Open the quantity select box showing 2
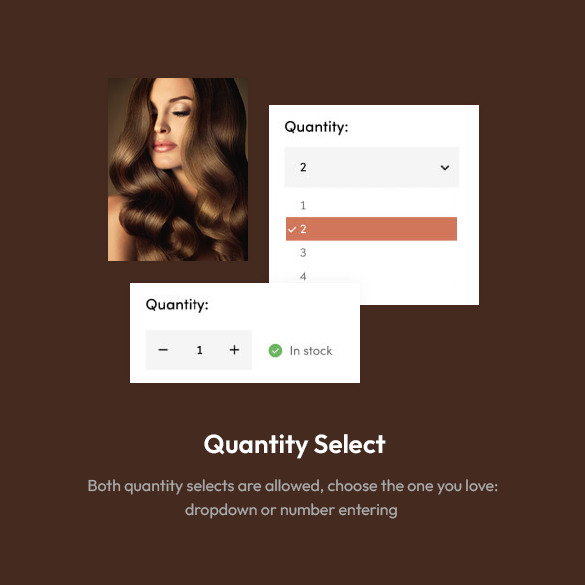This screenshot has width=585, height=585. [372, 167]
